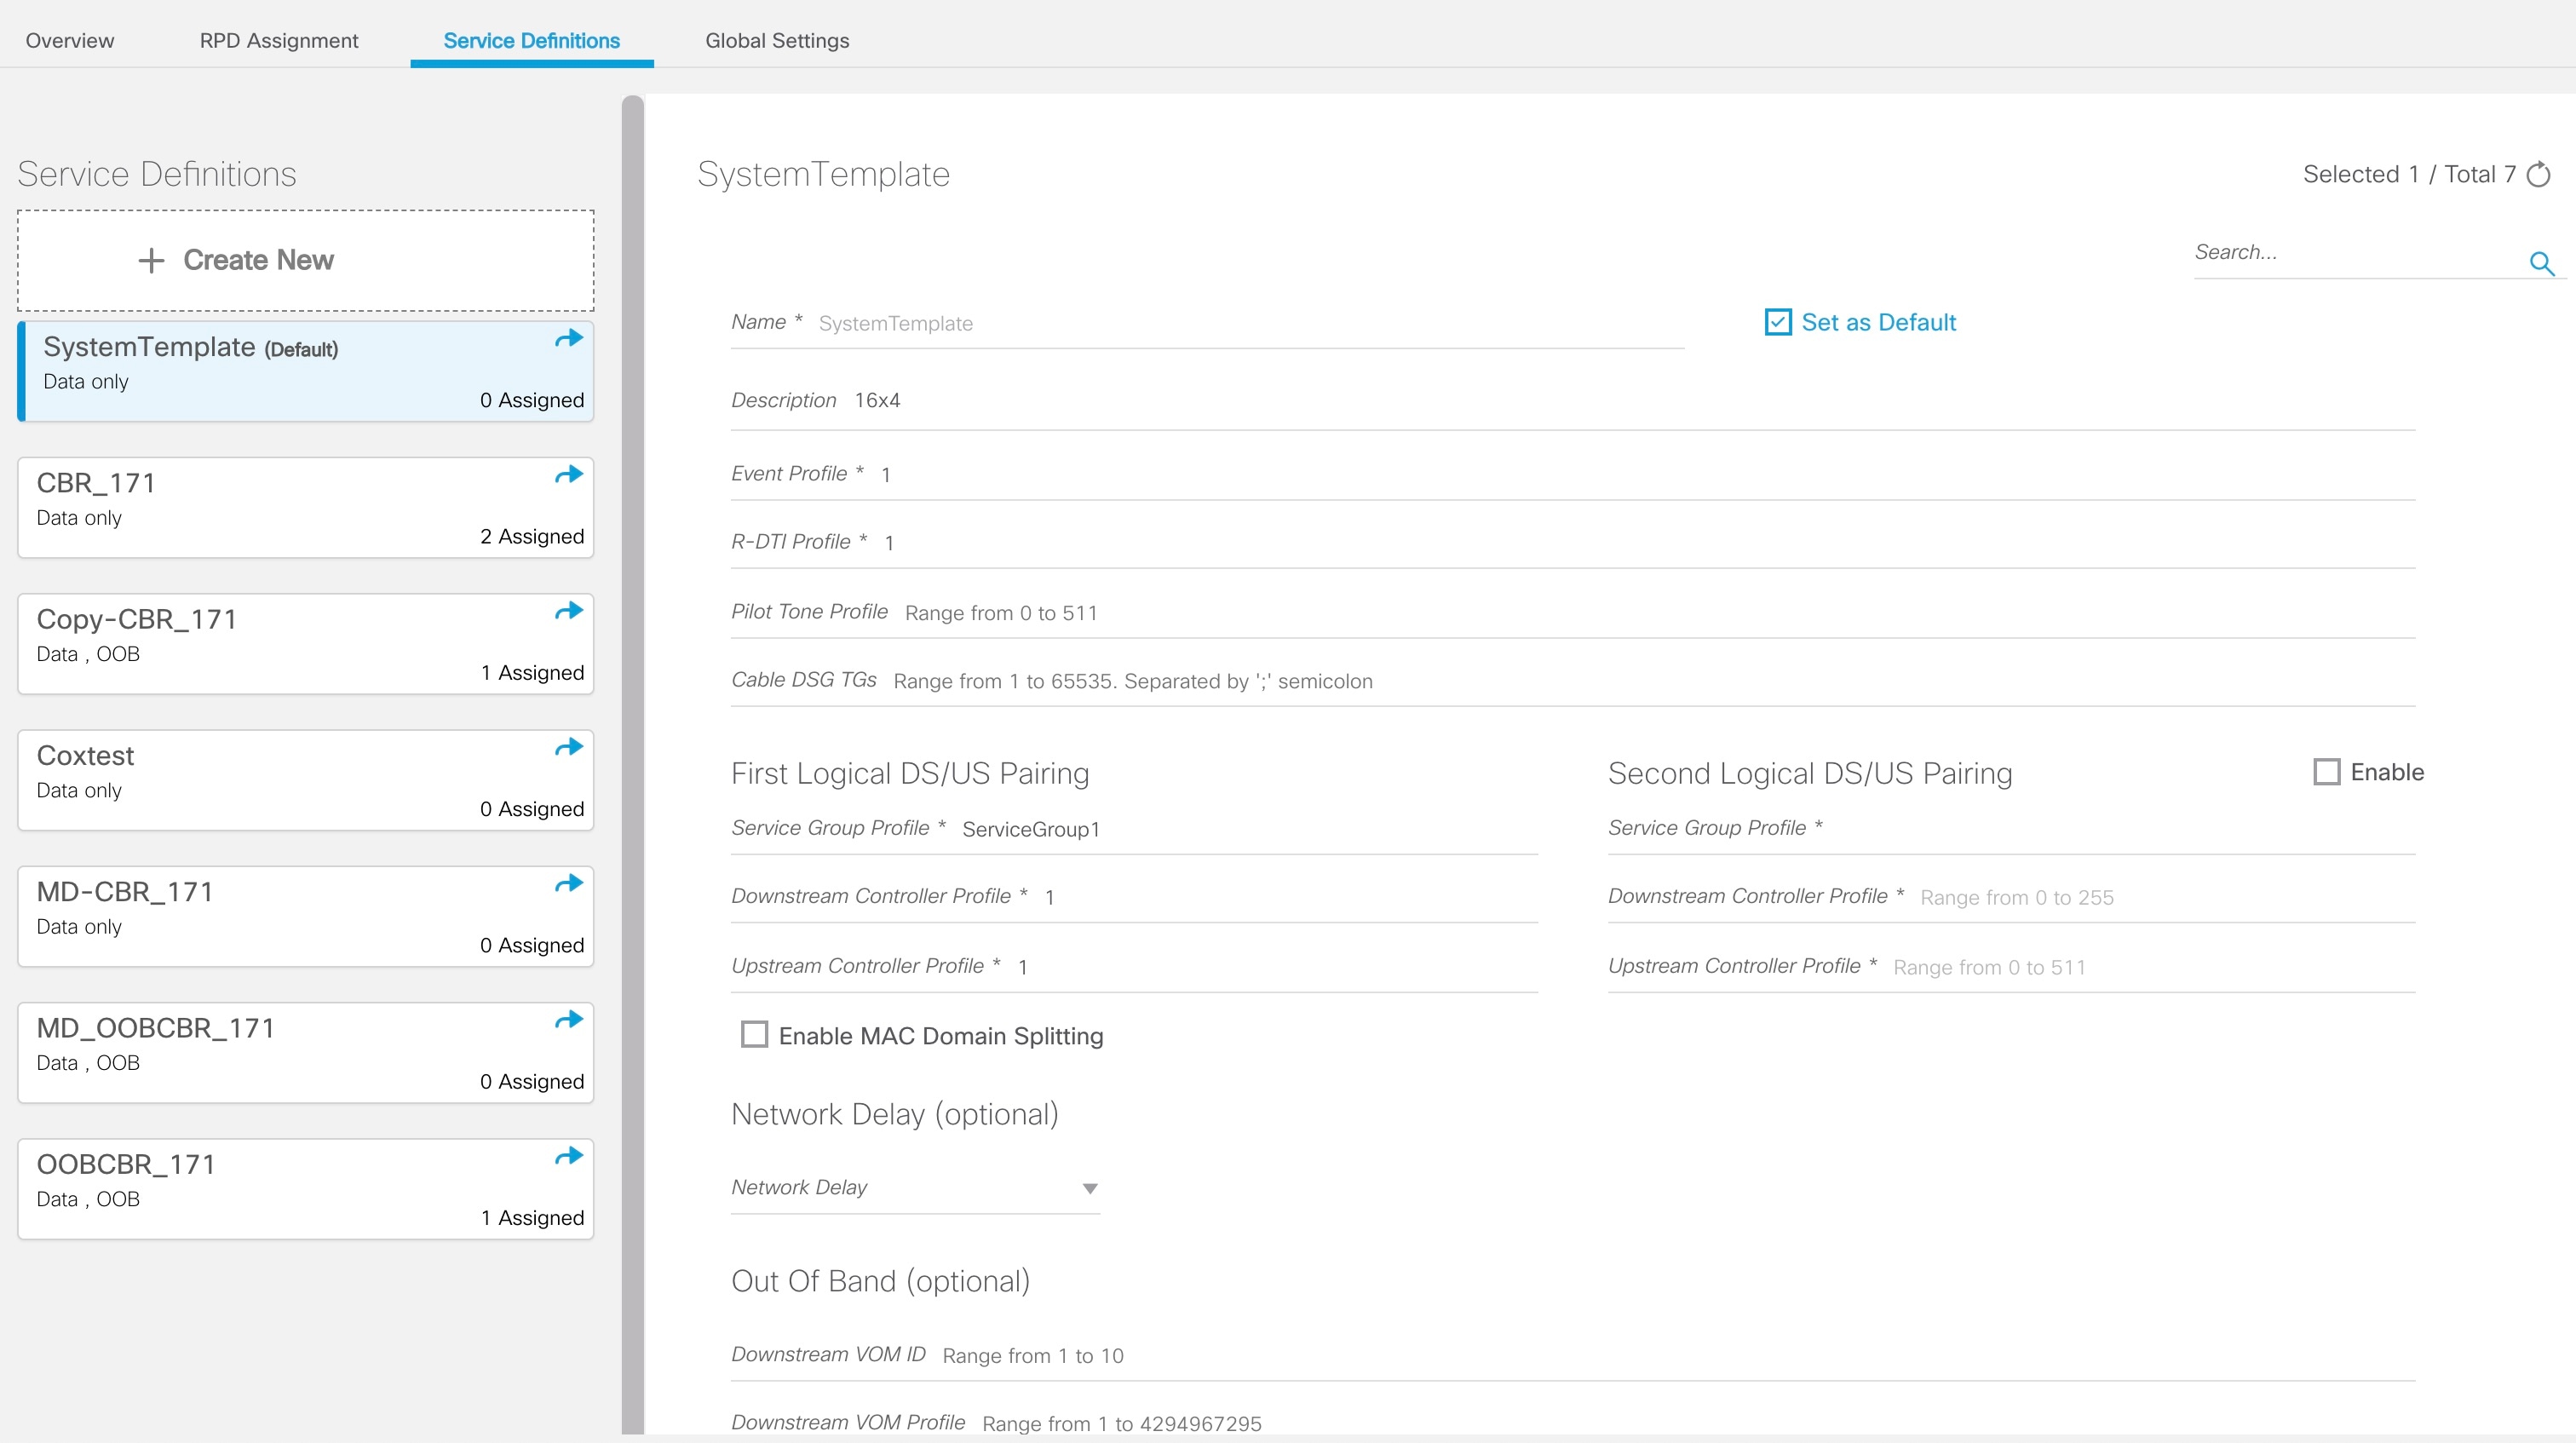Screen dimensions: 2576x1443
Task: Open the Global Settings tab
Action: [x=776, y=41]
